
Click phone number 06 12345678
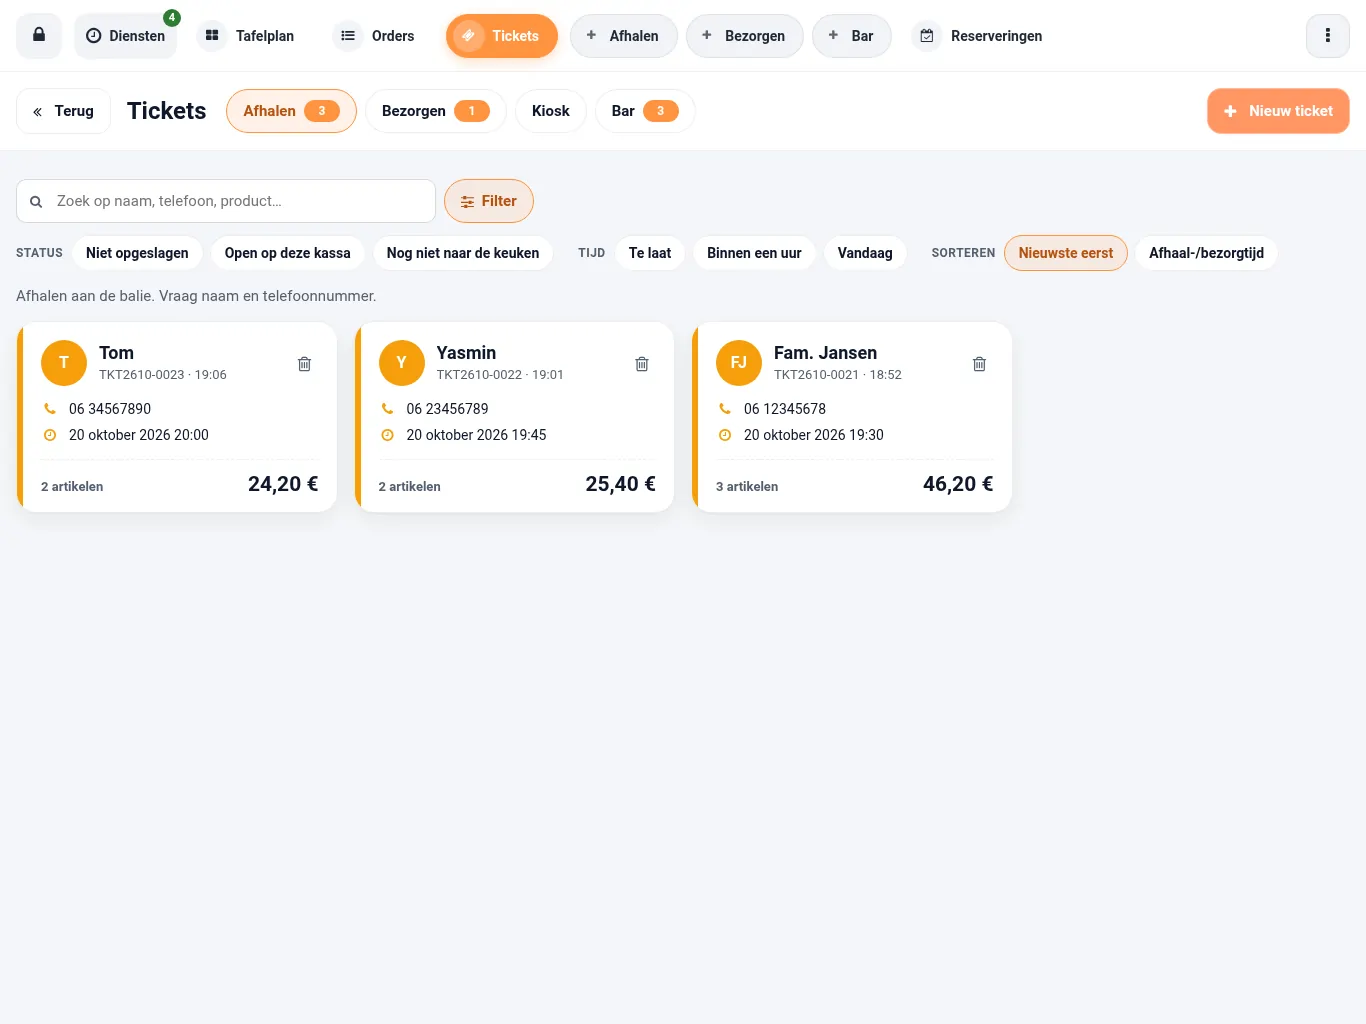click(785, 409)
